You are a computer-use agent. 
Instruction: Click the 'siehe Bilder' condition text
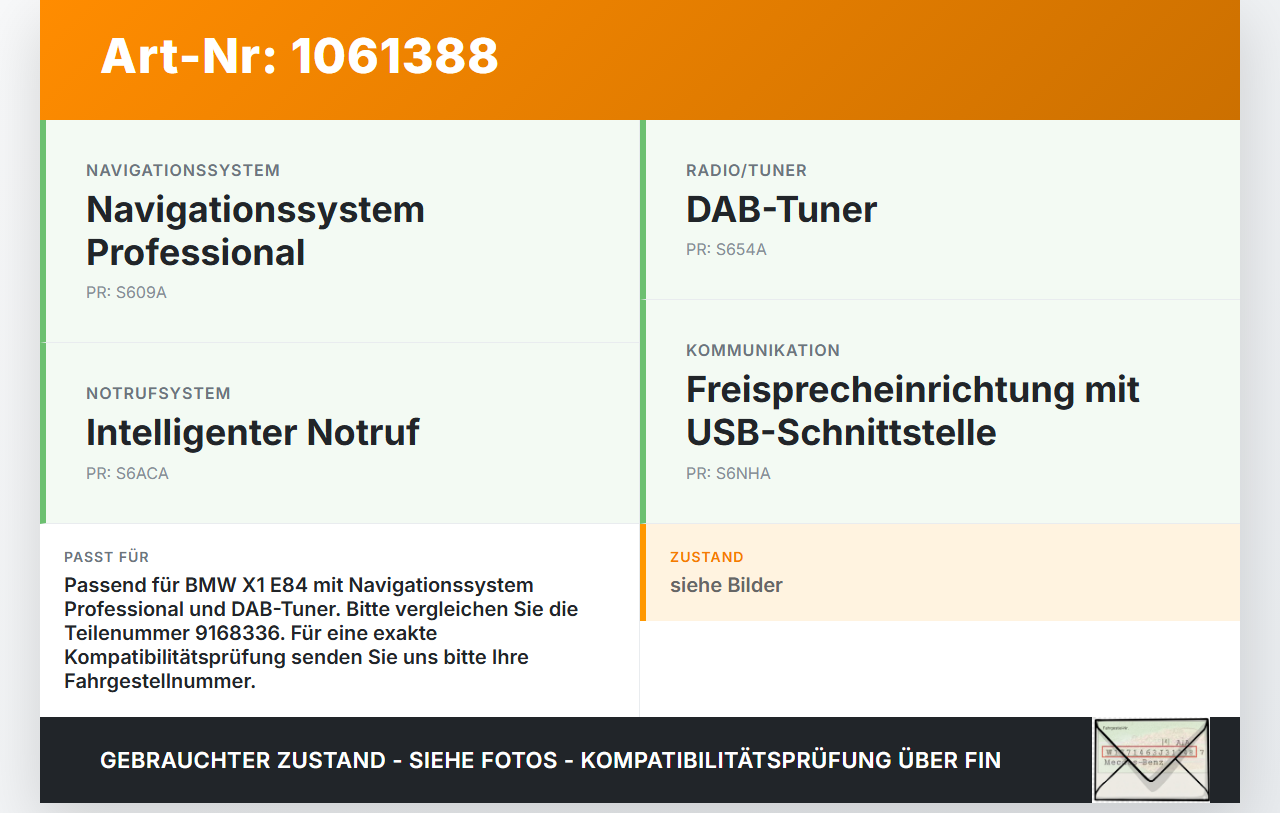tap(726, 585)
